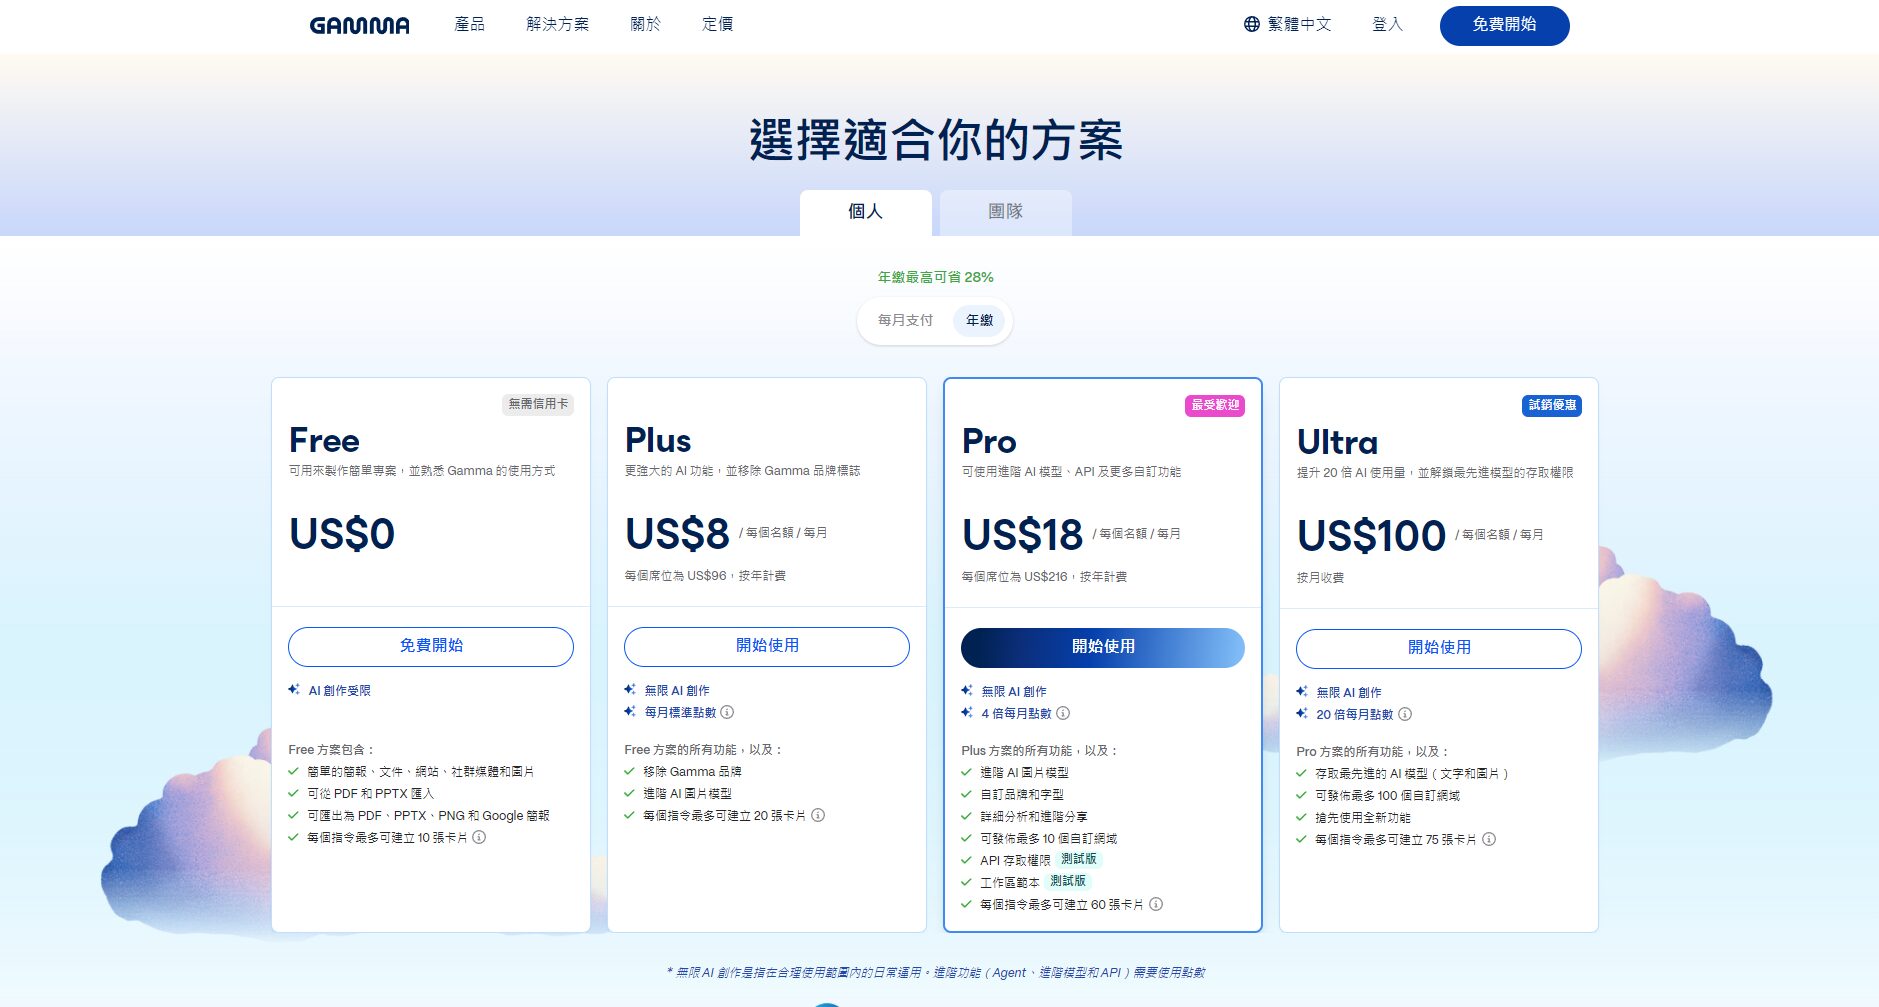Click the 登入 link
1879x1007 pixels.
(1387, 24)
